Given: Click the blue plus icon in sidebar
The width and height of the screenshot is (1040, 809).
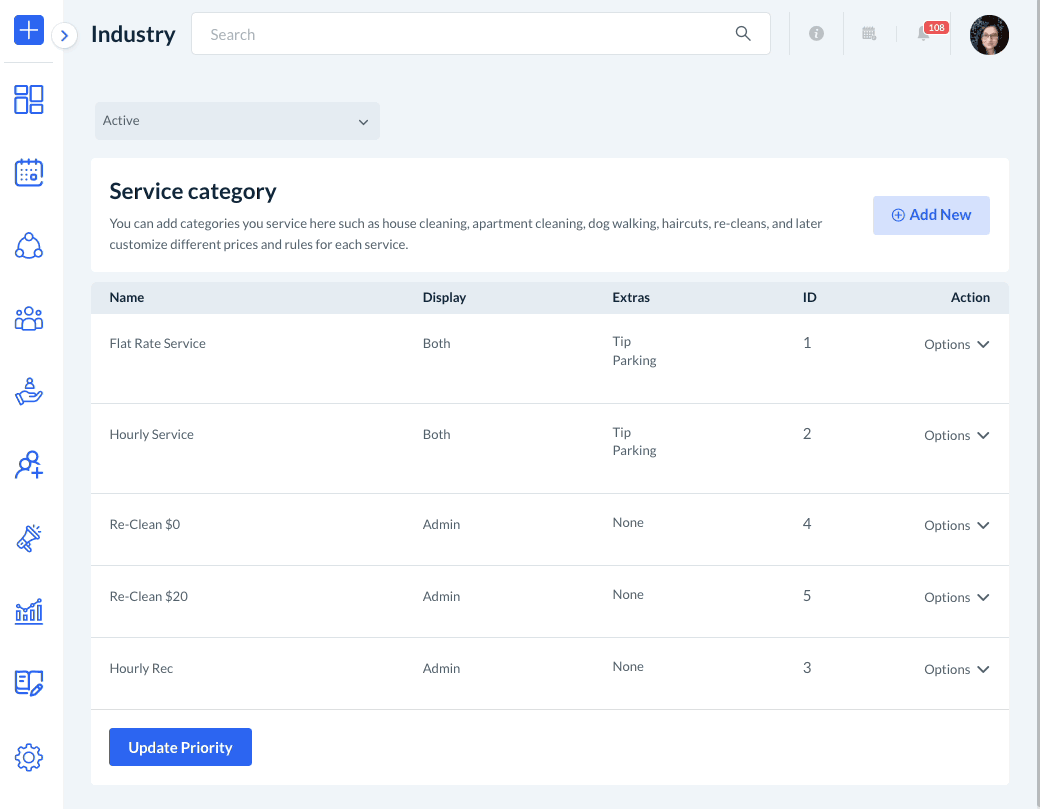Looking at the screenshot, I should (29, 30).
